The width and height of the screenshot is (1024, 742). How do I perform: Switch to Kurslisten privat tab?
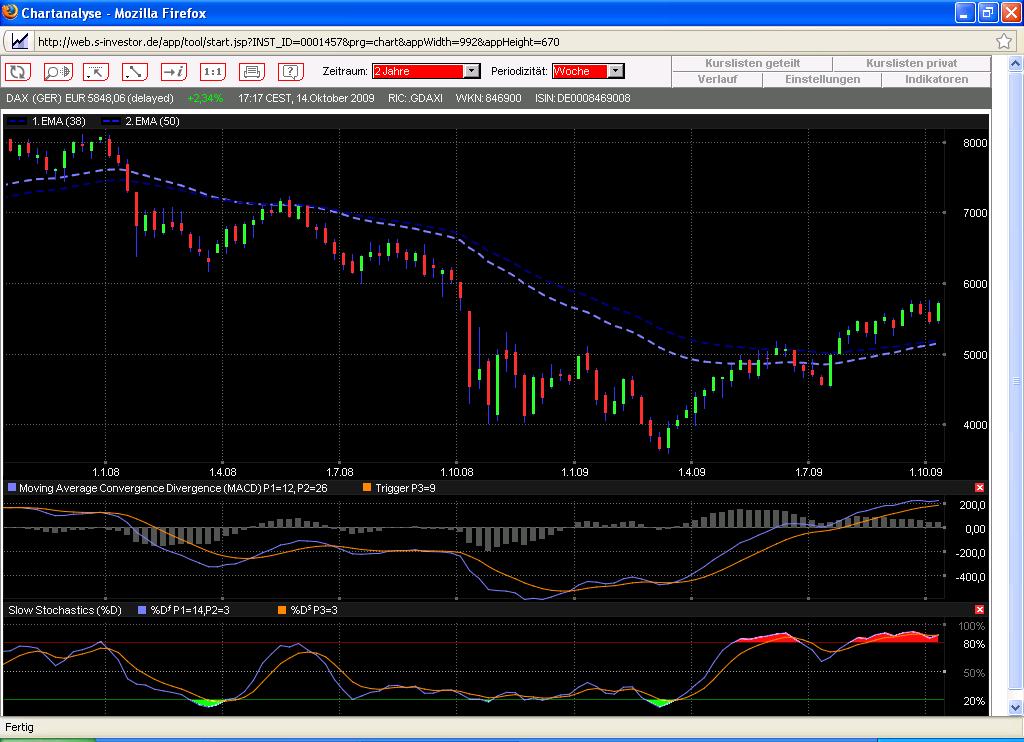(x=912, y=63)
